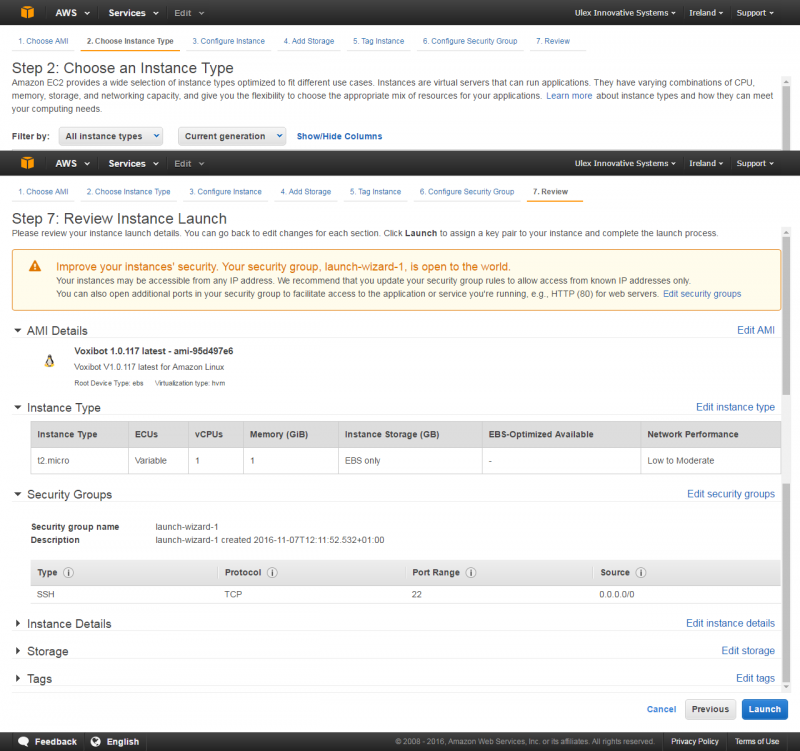
Task: Go to 1. Choose AMI tab in upper wizard
Action: point(43,41)
